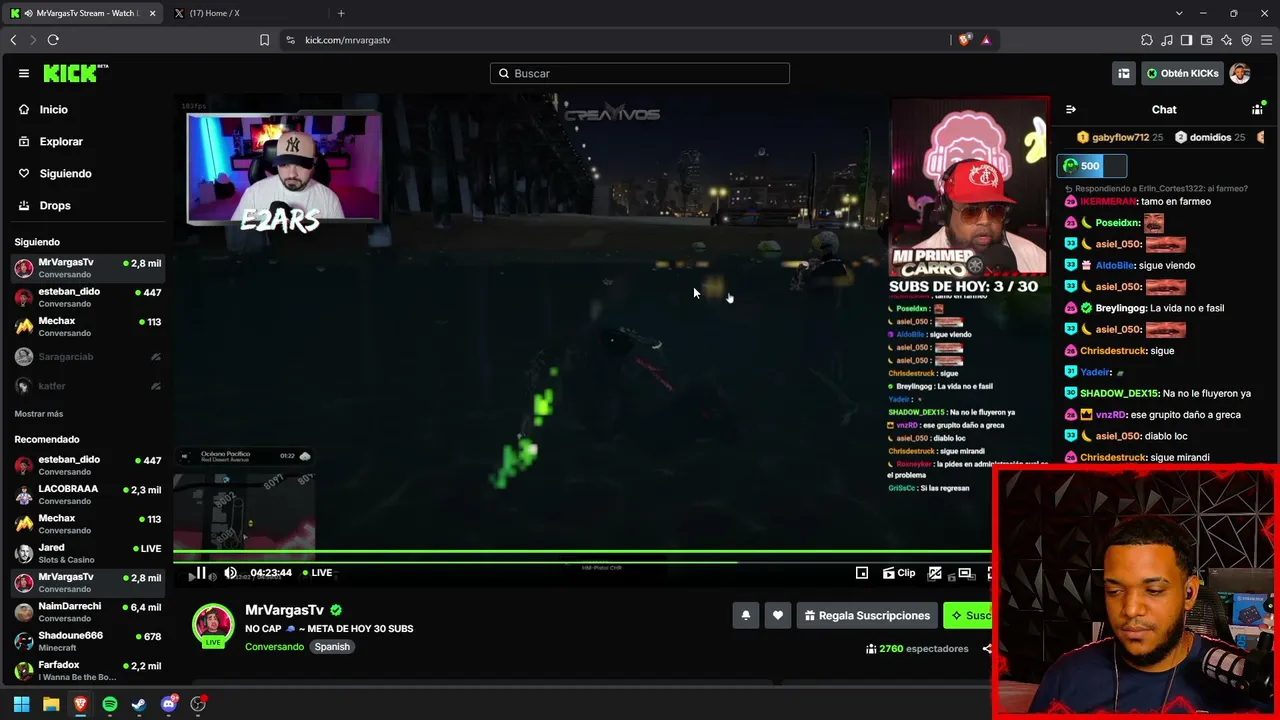Open the offline Saragarciab channel
The width and height of the screenshot is (1280, 720).
(87, 356)
